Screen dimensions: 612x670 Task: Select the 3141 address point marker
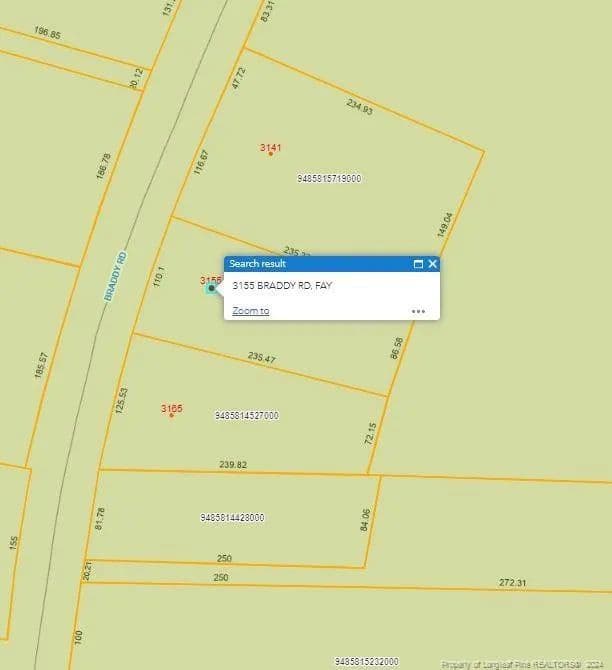[x=270, y=153]
